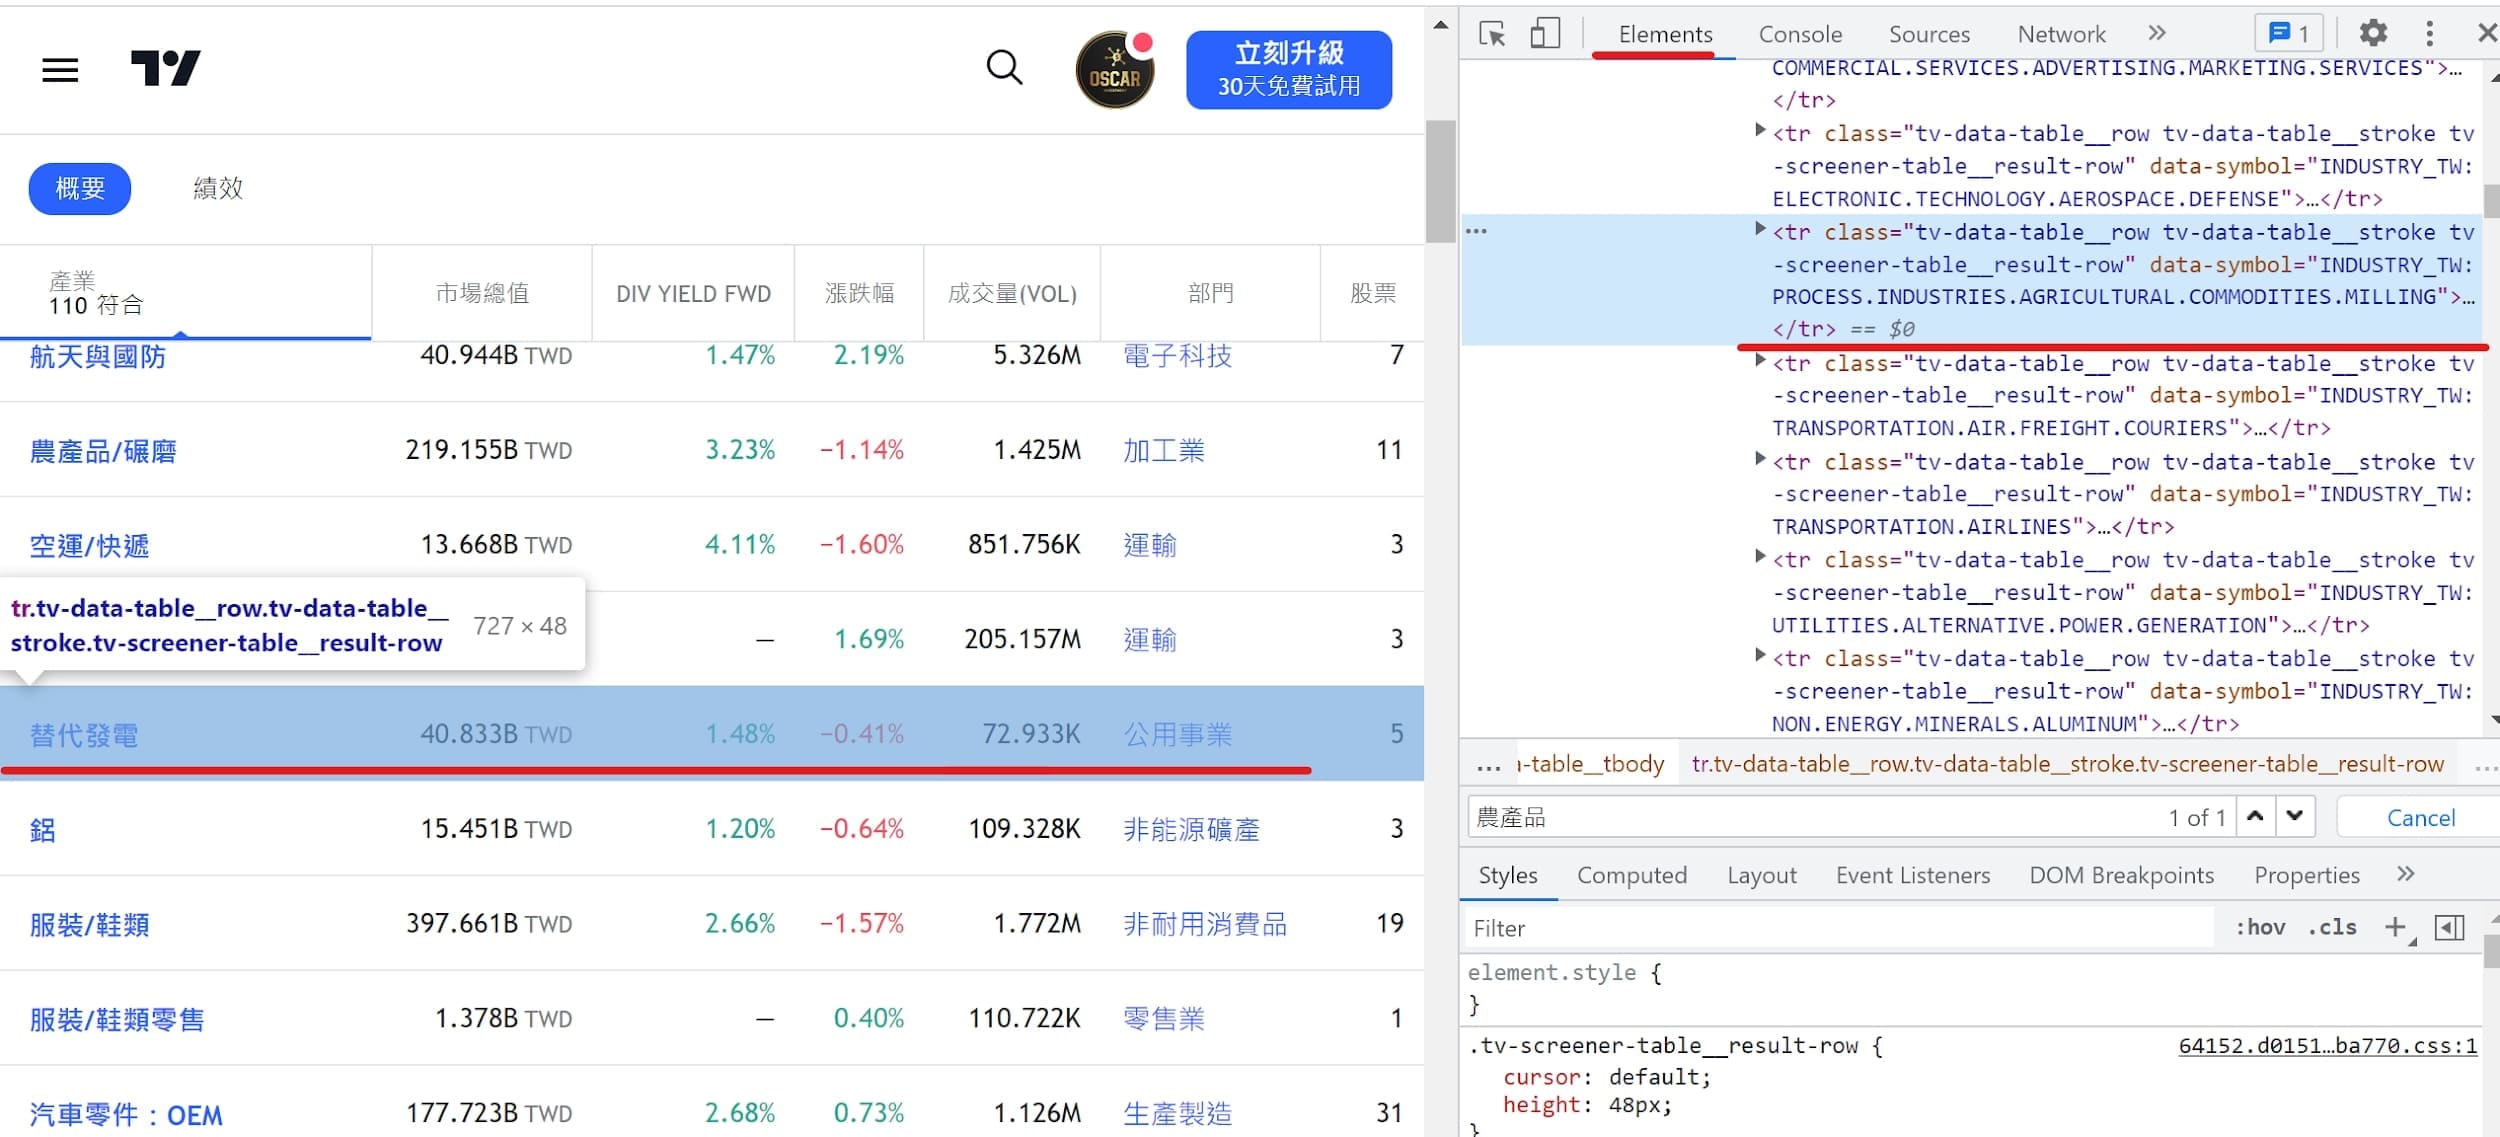Switch to the Sources tab
The width and height of the screenshot is (2500, 1137).
coord(1929,34)
